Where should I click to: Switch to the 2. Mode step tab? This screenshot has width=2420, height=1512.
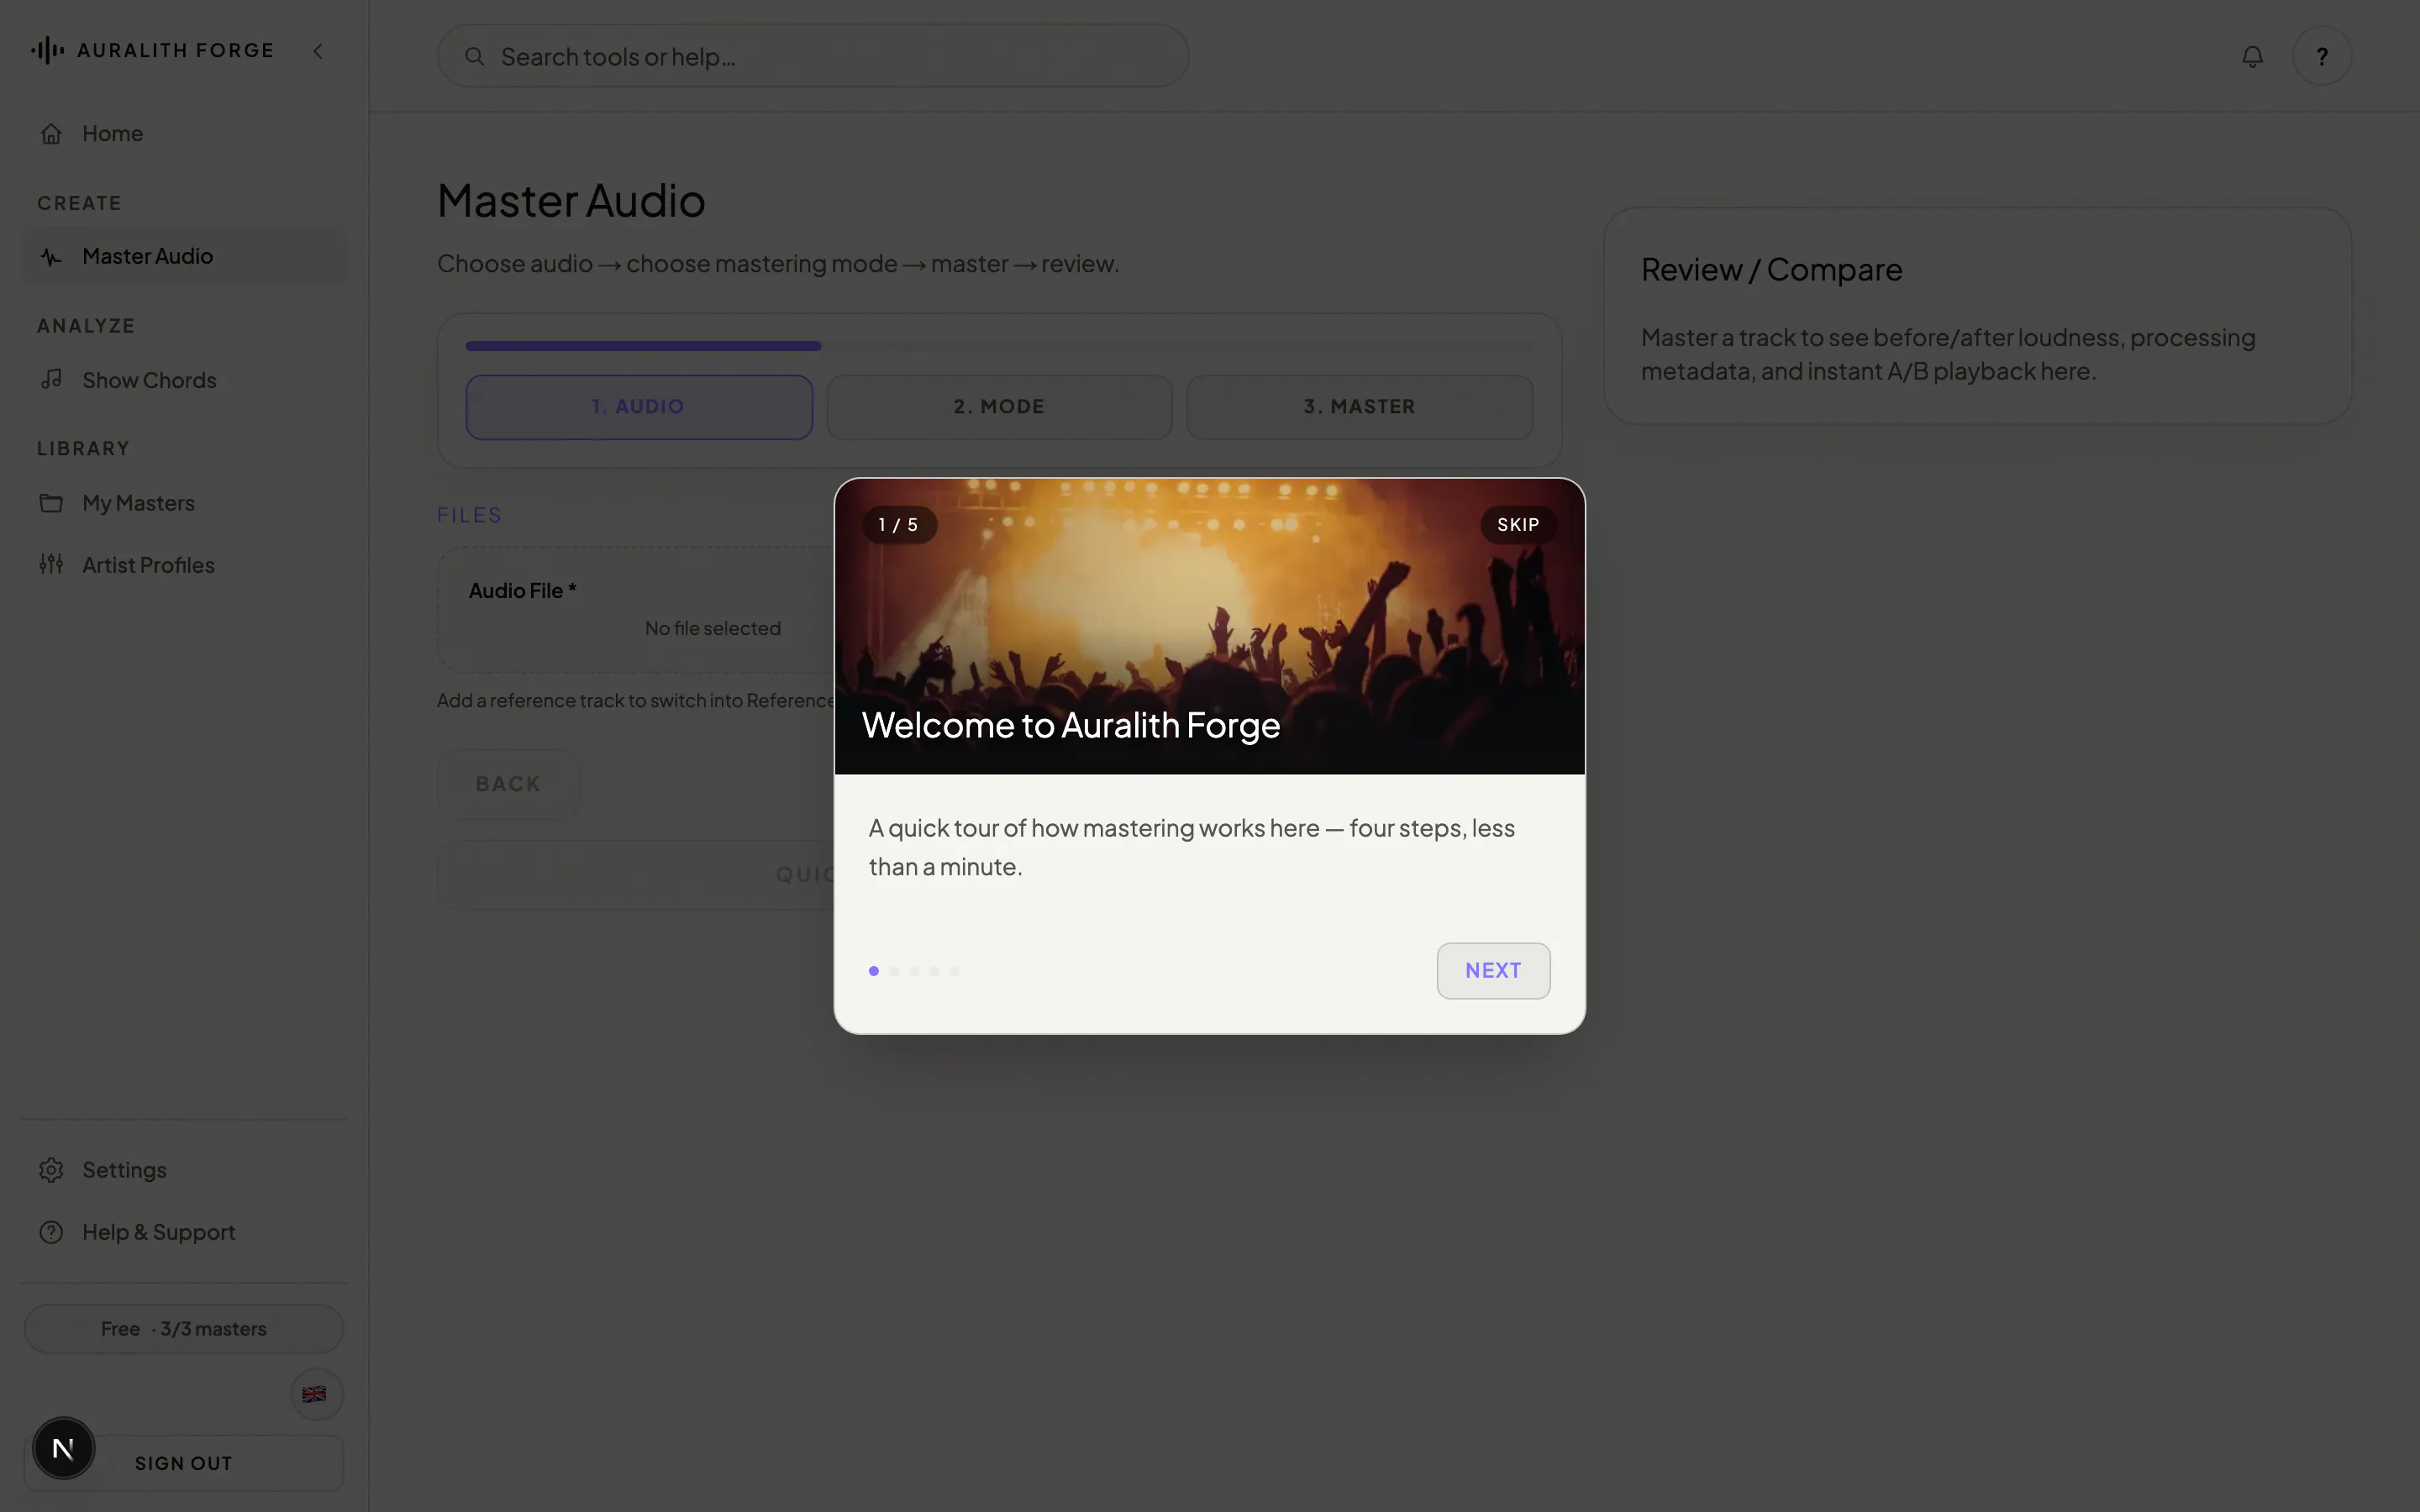999,407
